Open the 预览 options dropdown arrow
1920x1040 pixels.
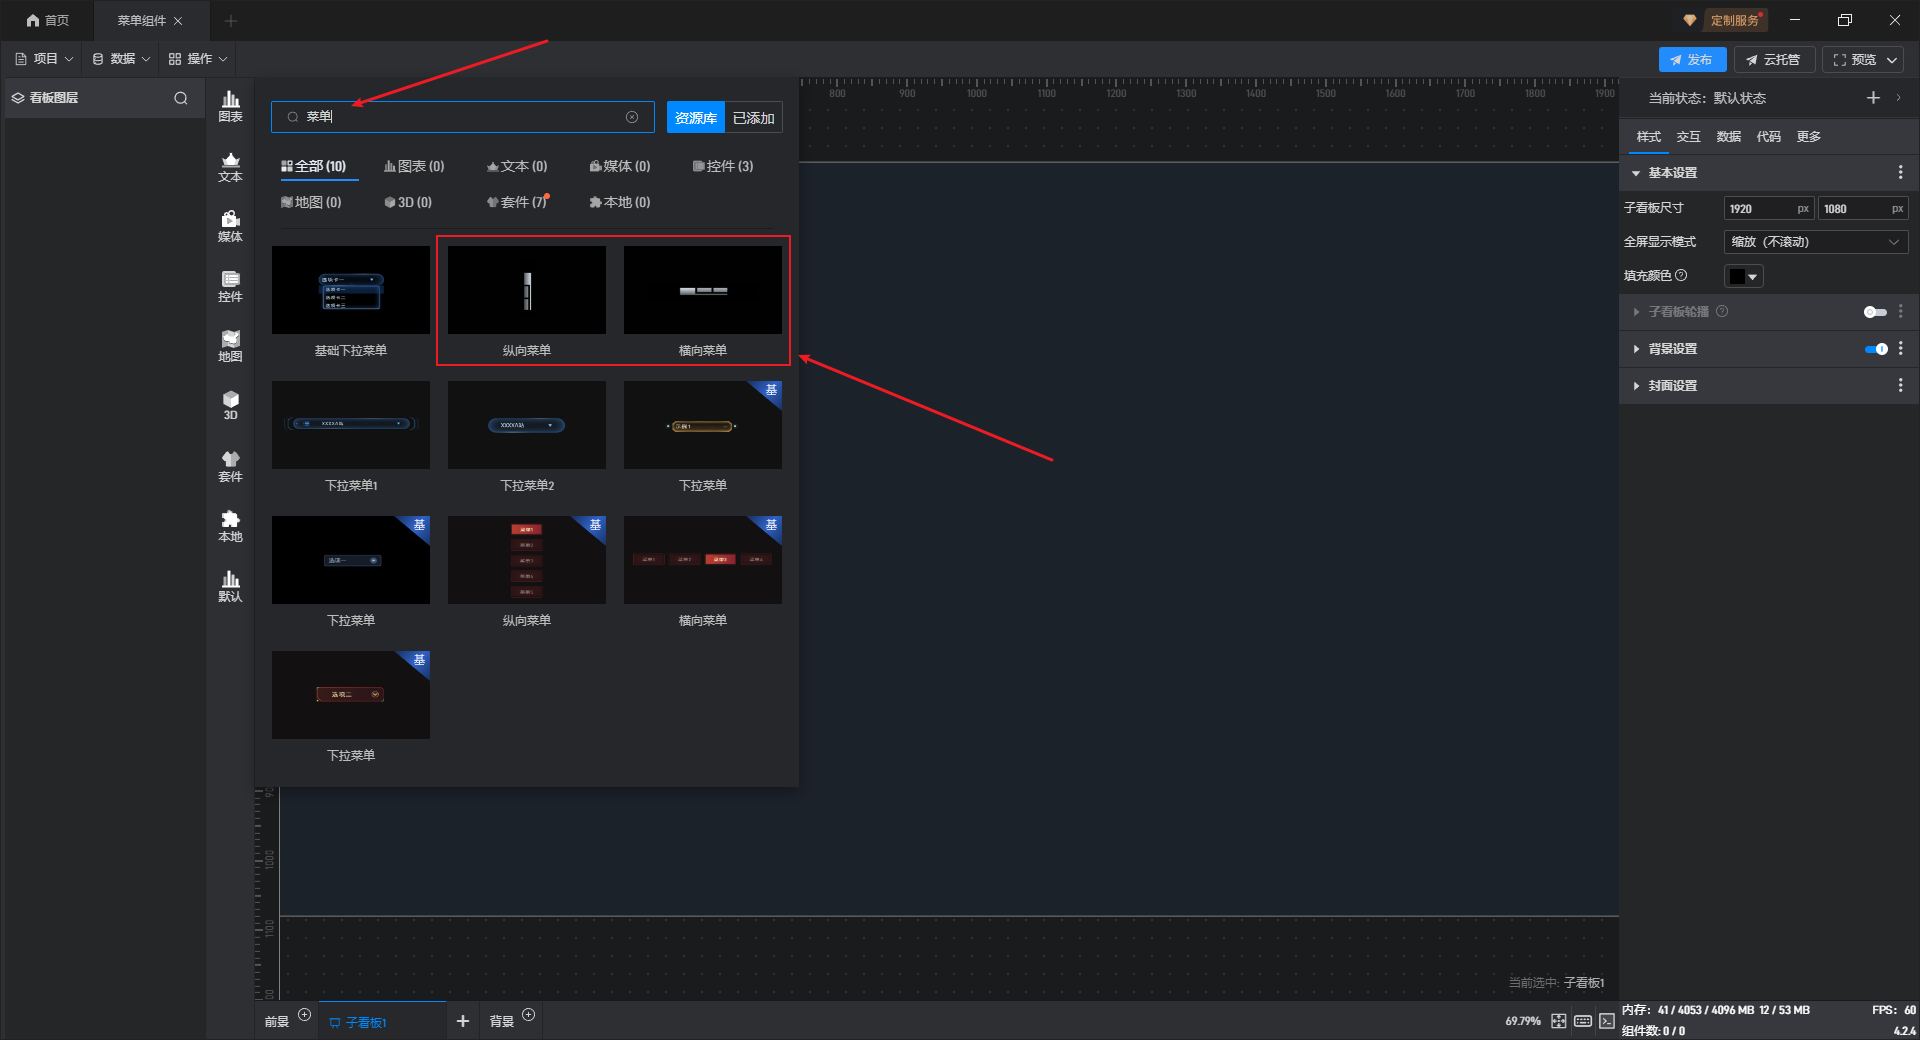[x=1892, y=60]
